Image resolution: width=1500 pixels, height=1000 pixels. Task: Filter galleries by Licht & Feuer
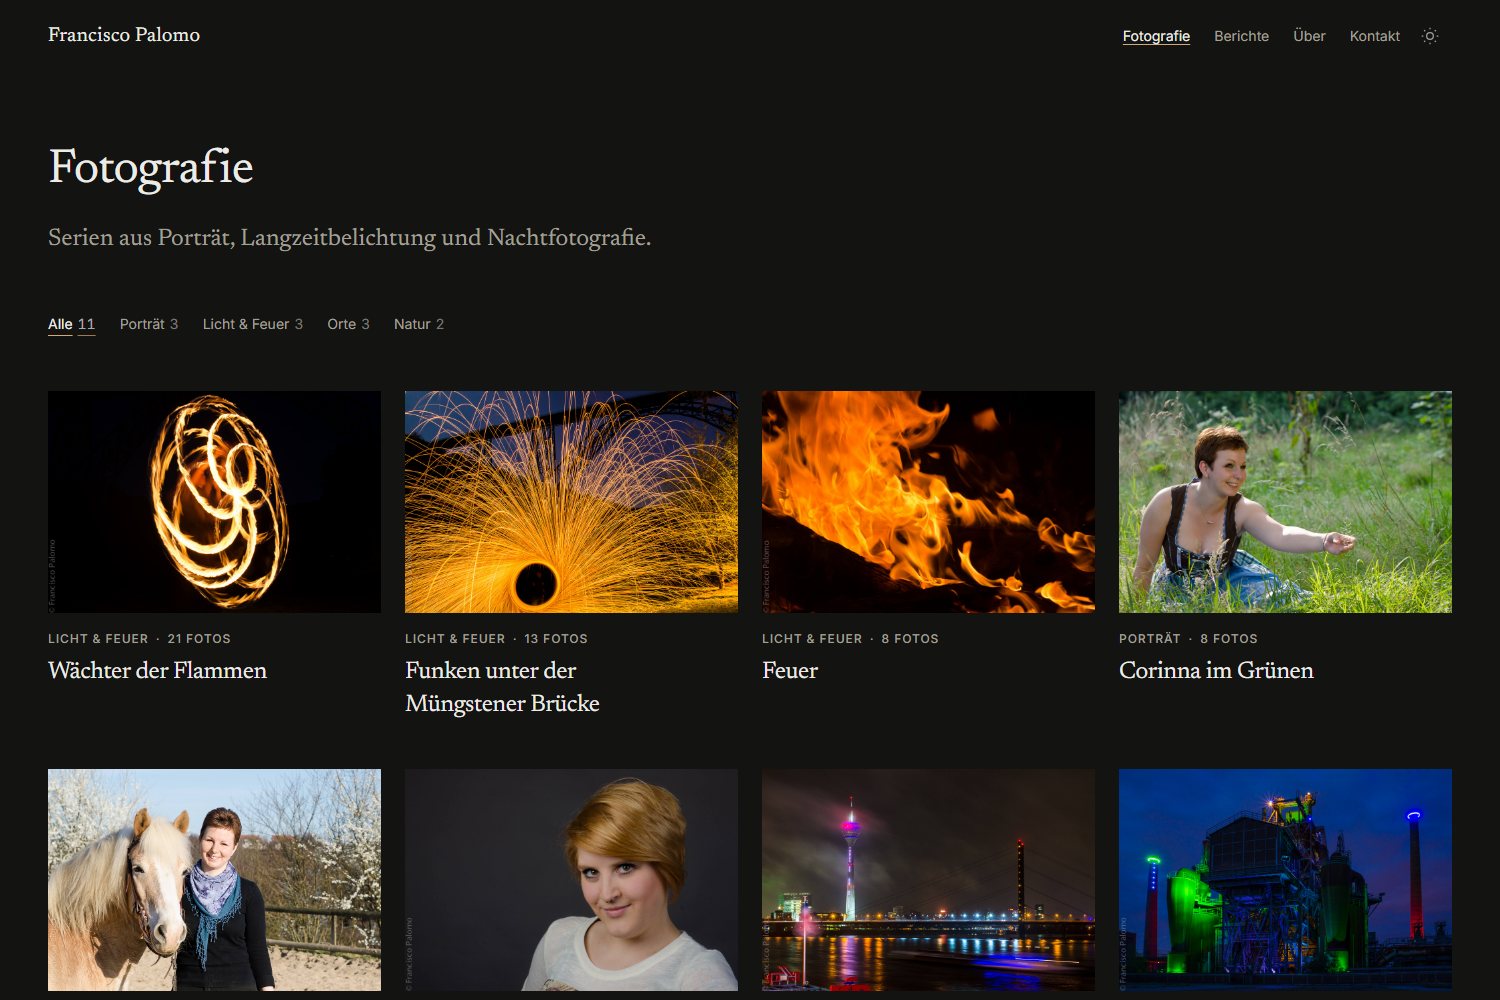tap(253, 324)
